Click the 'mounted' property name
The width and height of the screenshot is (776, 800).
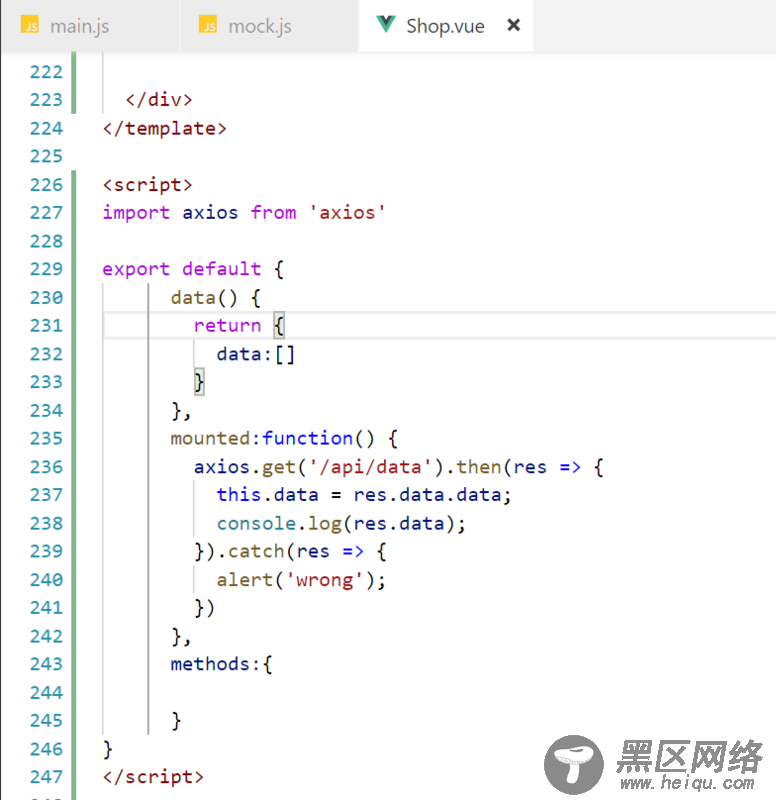210,438
